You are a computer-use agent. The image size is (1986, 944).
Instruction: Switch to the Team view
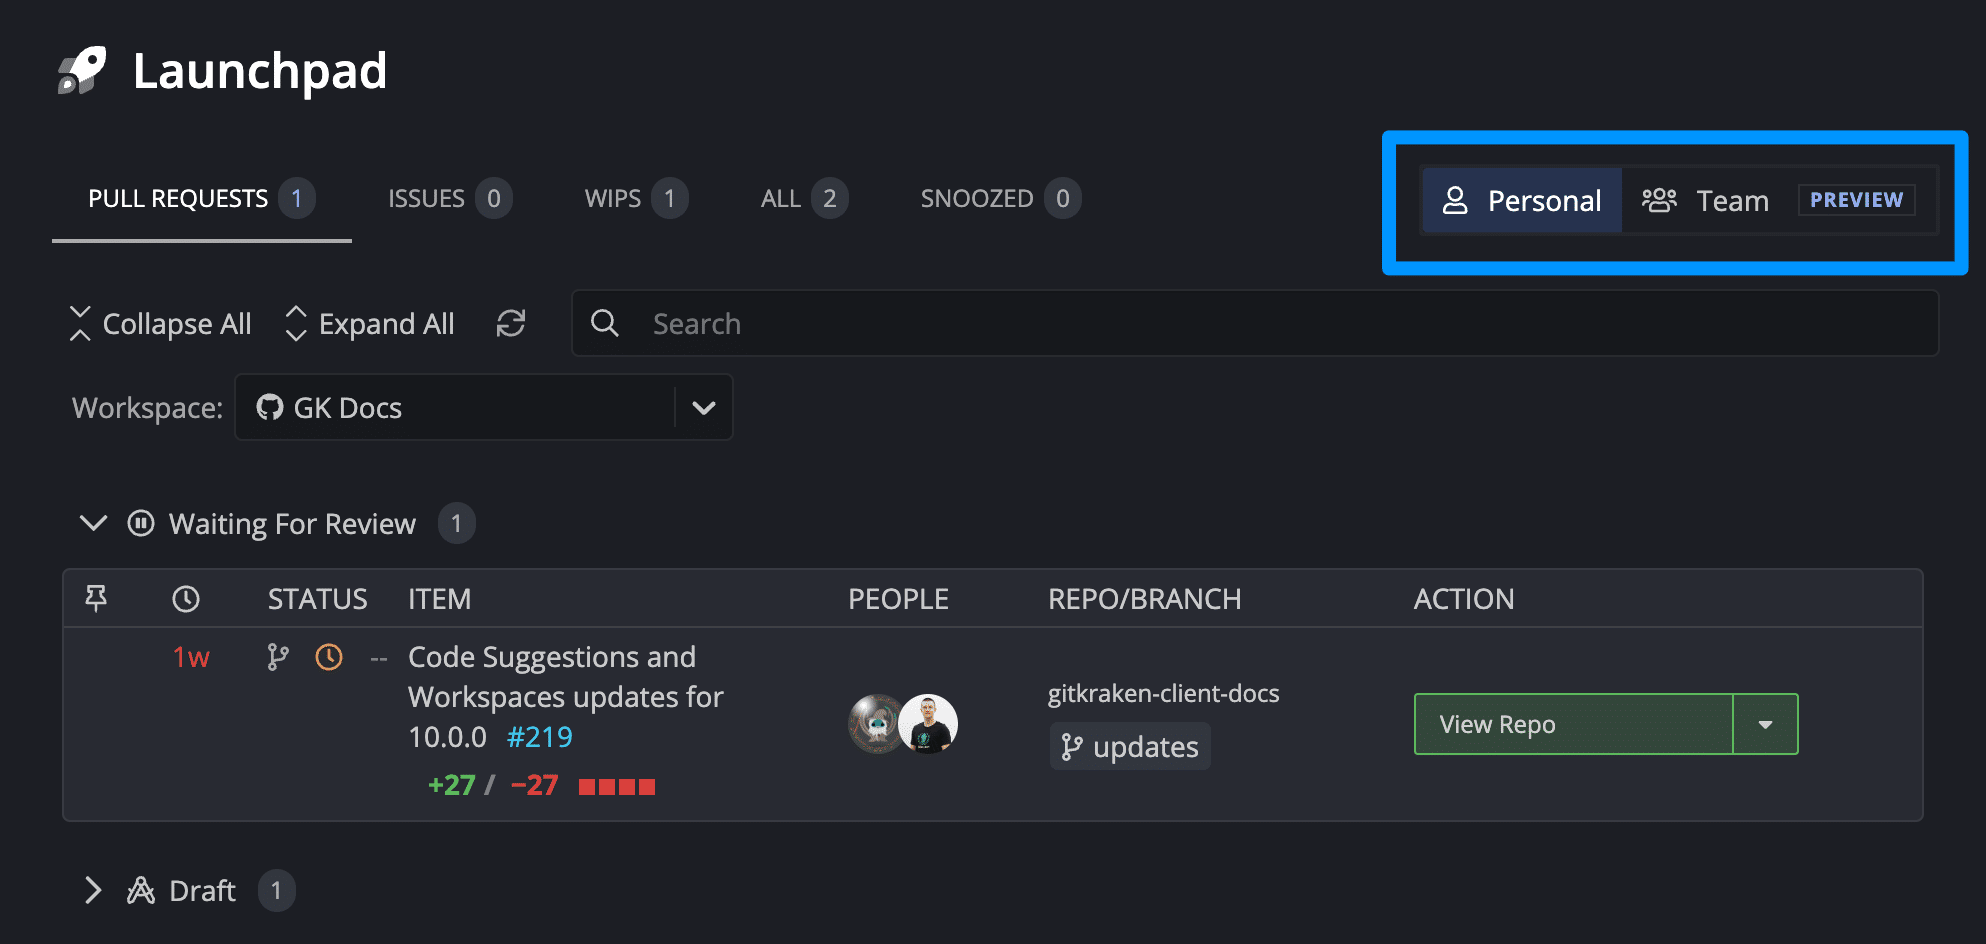[x=1705, y=200]
